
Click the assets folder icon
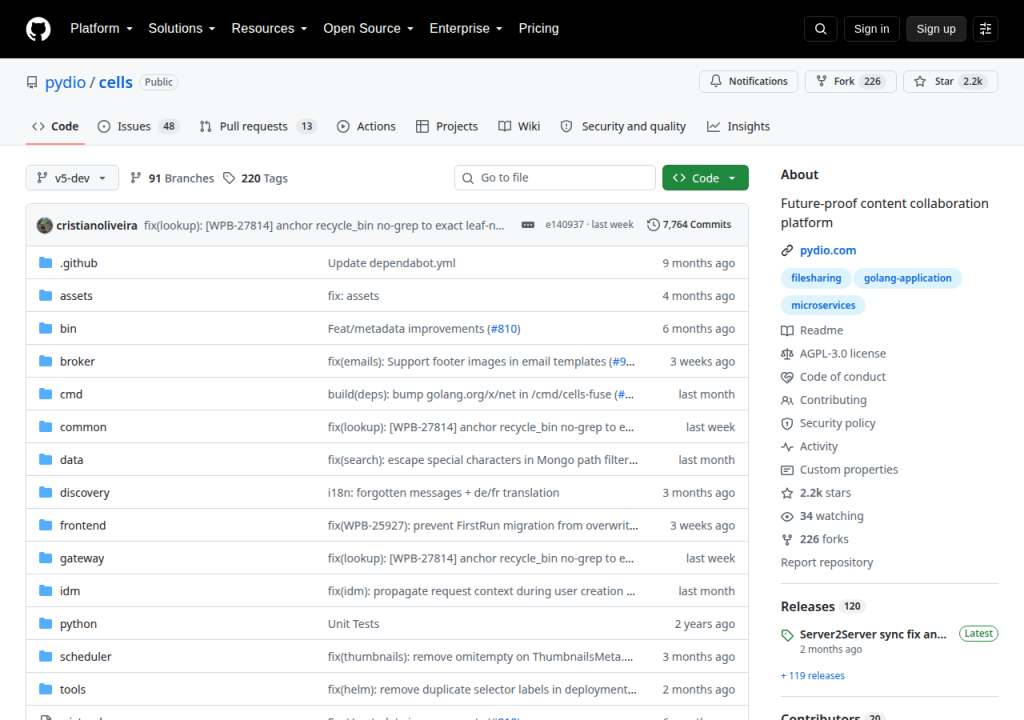click(x=45, y=295)
